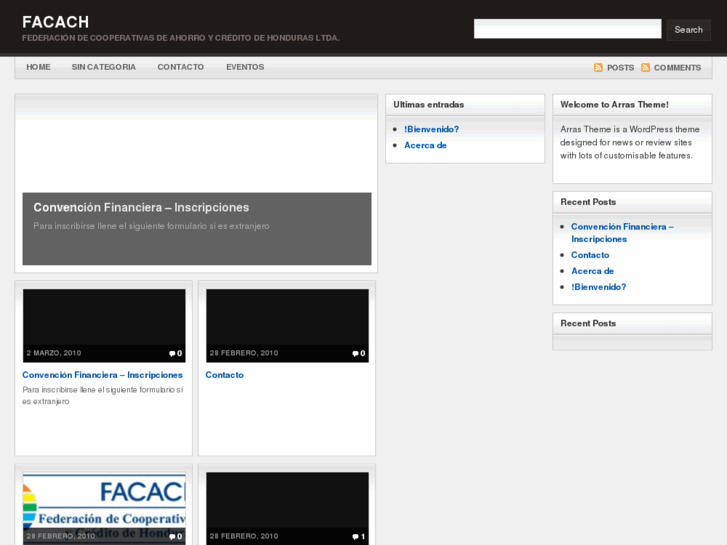
Task: Click the excerpt under Convención Financiera post
Action: (x=102, y=396)
